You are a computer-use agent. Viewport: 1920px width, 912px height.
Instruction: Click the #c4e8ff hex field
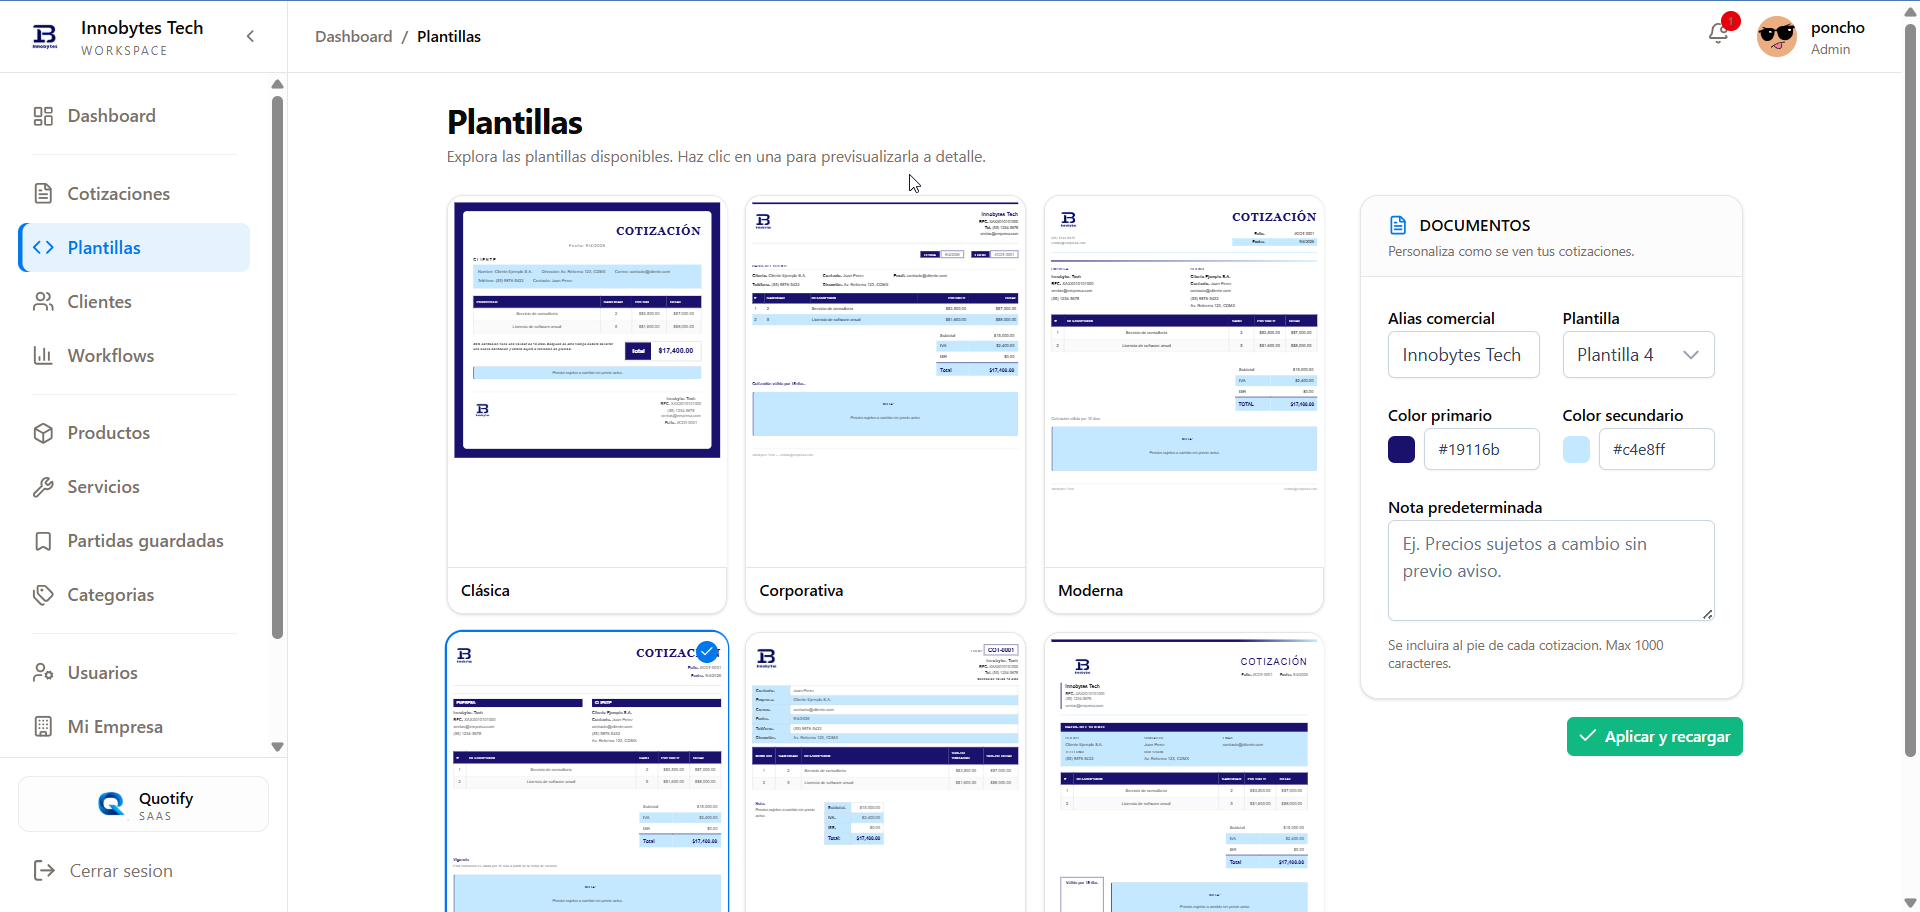1656,450
